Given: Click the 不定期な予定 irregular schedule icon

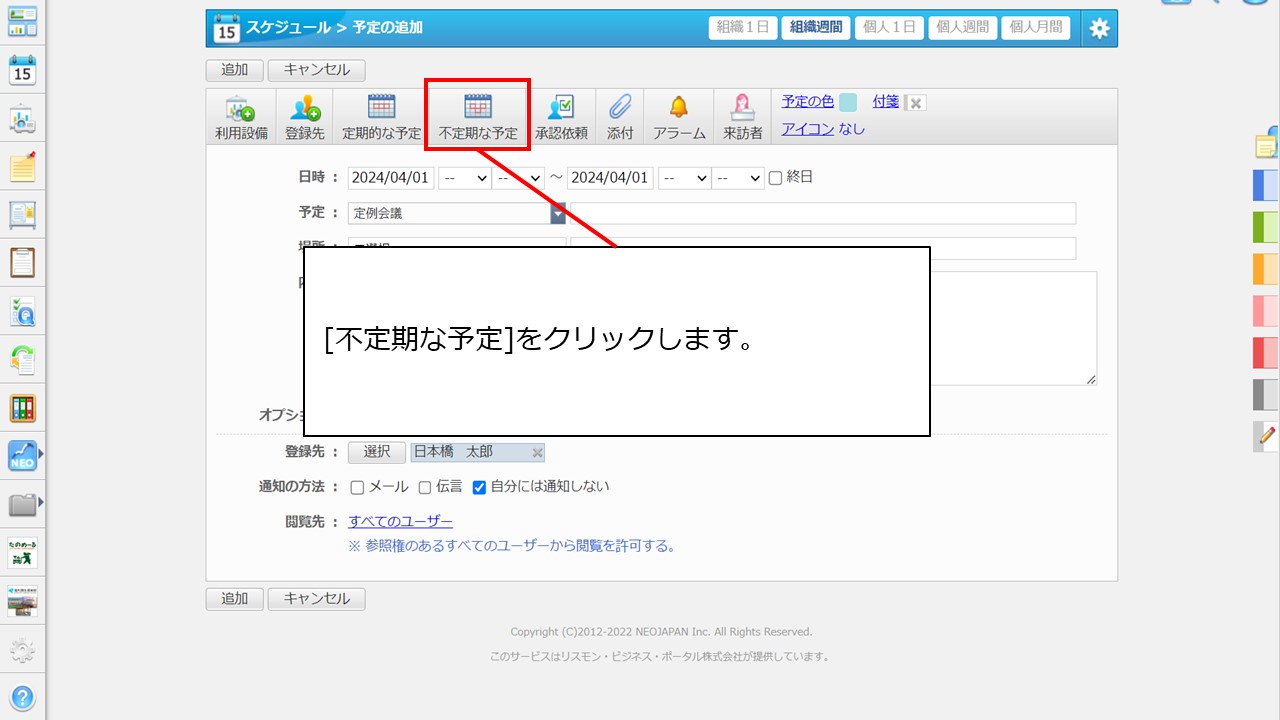Looking at the screenshot, I should click(x=478, y=108).
